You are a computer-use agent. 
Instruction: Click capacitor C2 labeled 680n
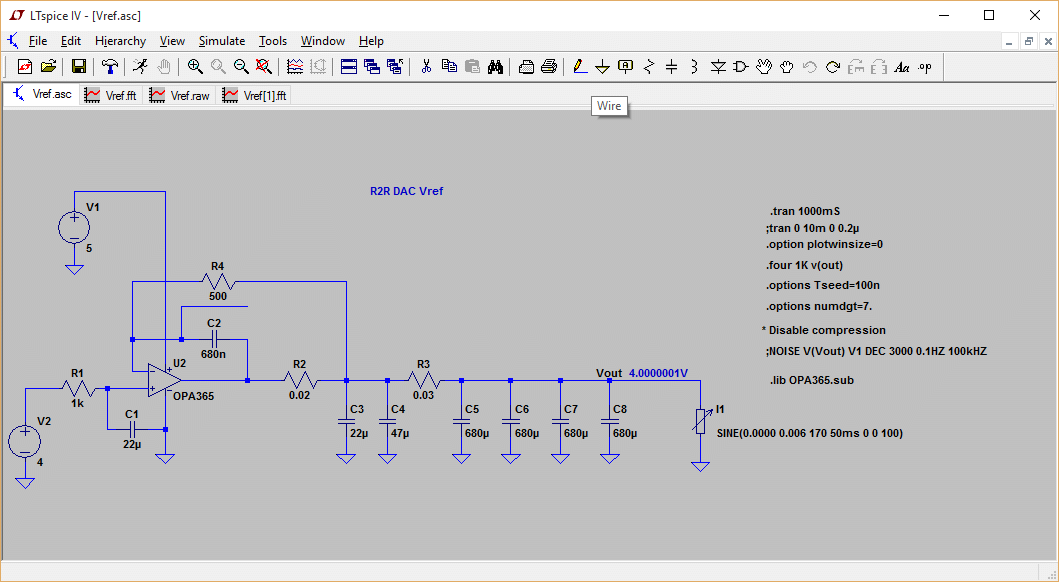(x=215, y=339)
